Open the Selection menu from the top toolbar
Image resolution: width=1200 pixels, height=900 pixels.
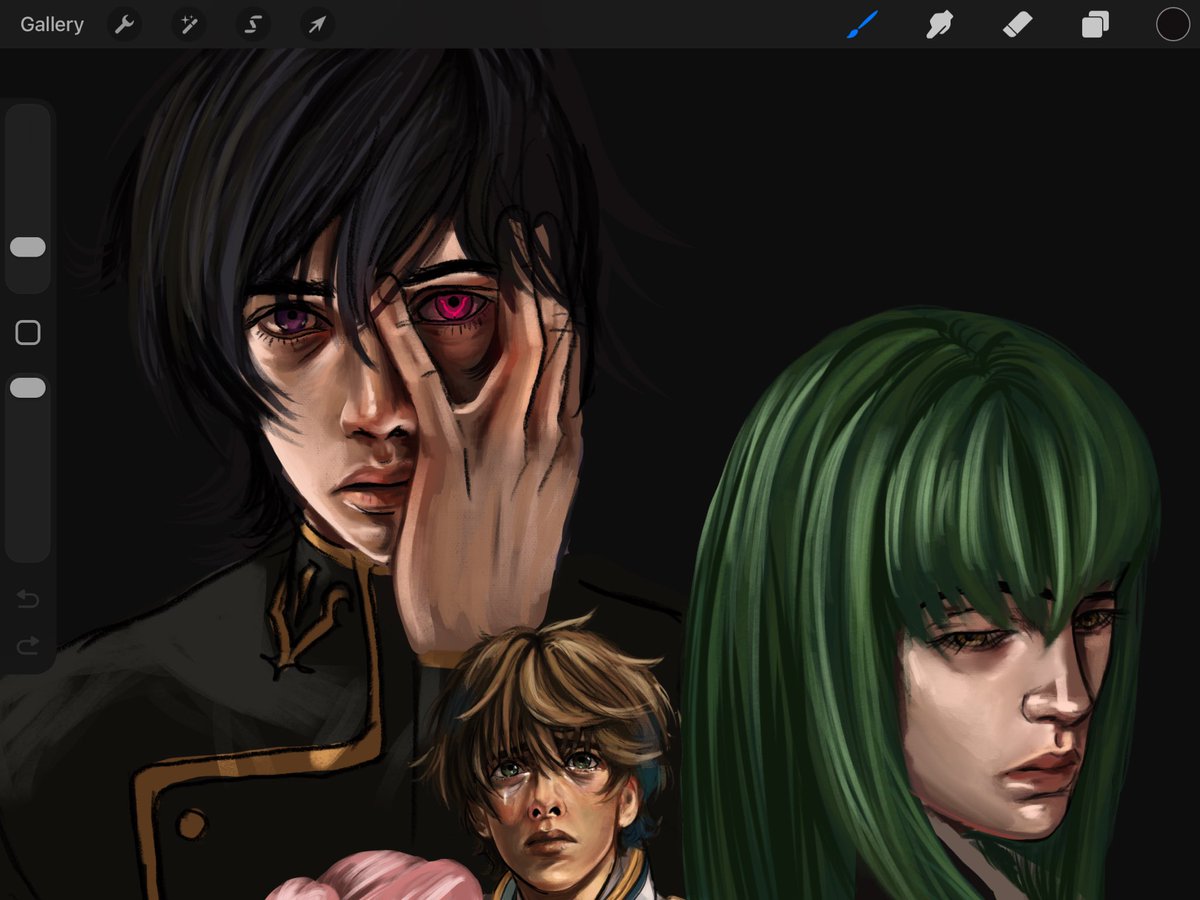pos(252,24)
